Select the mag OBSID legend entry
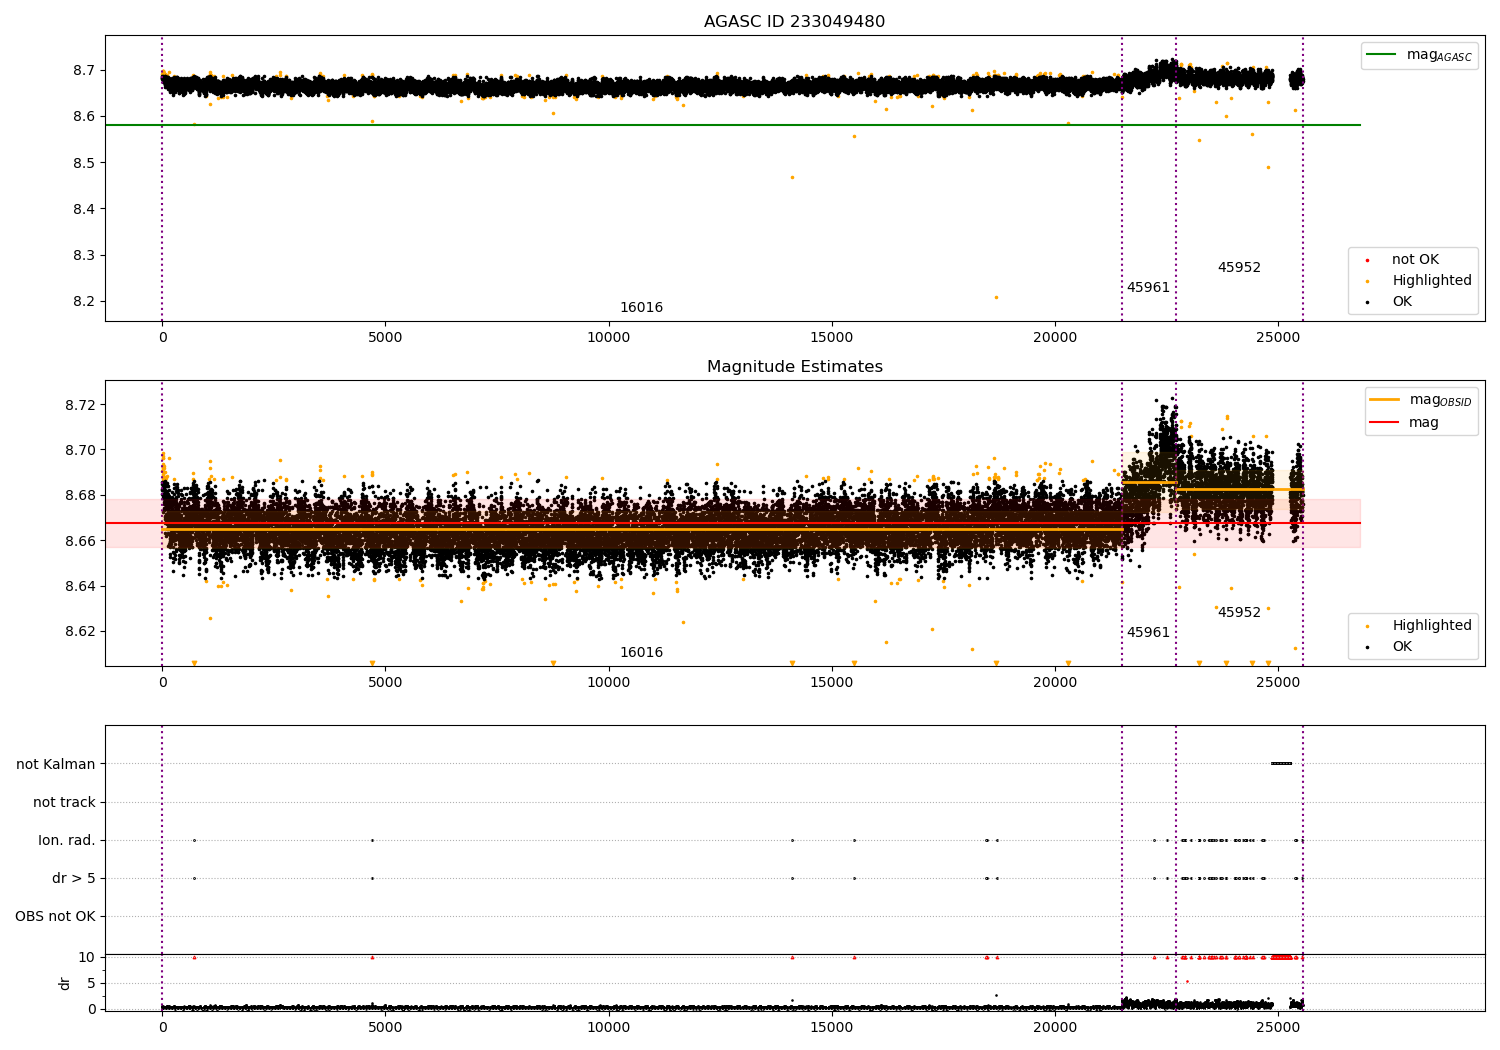The height and width of the screenshot is (1050, 1500). click(1421, 400)
